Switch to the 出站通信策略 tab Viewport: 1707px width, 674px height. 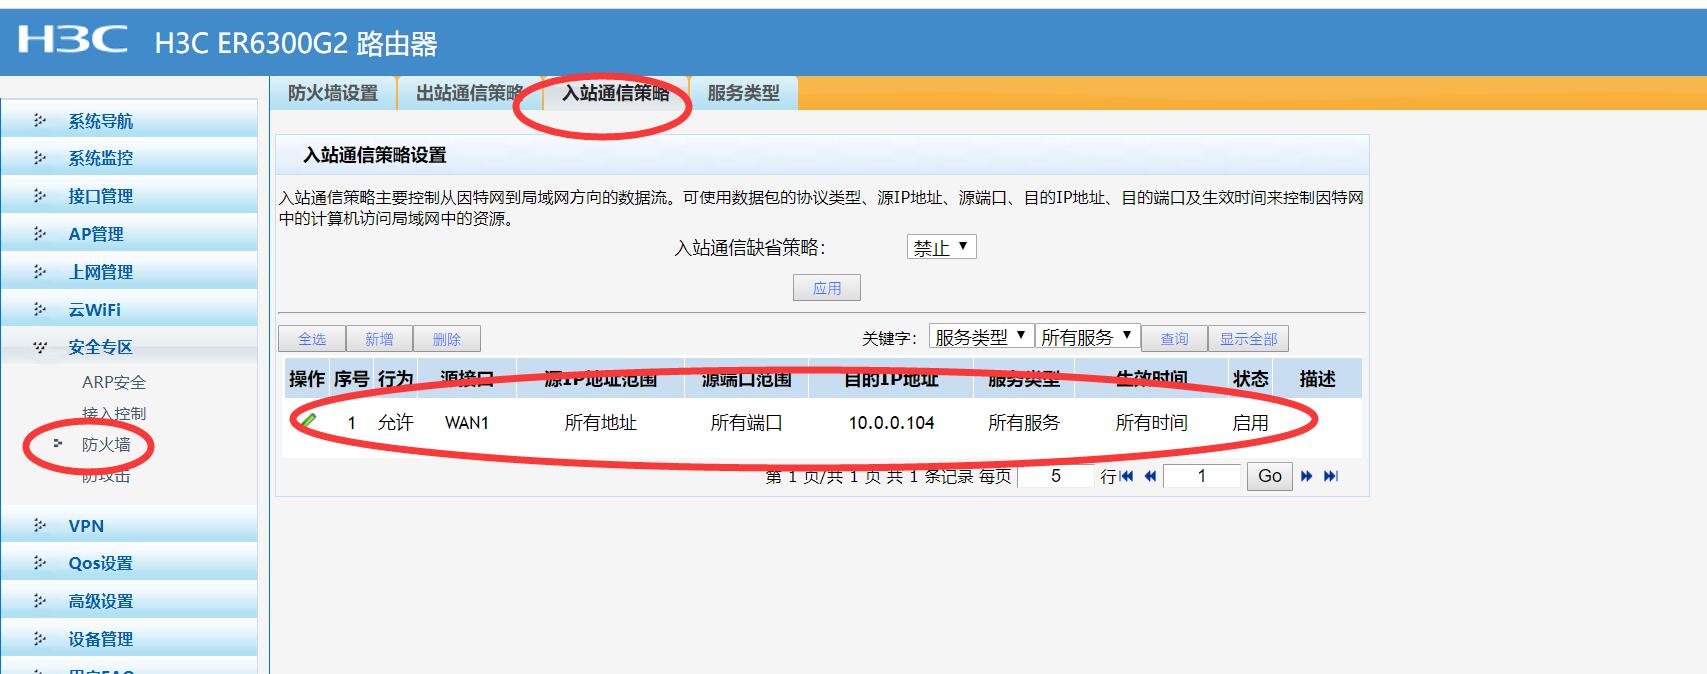click(469, 93)
